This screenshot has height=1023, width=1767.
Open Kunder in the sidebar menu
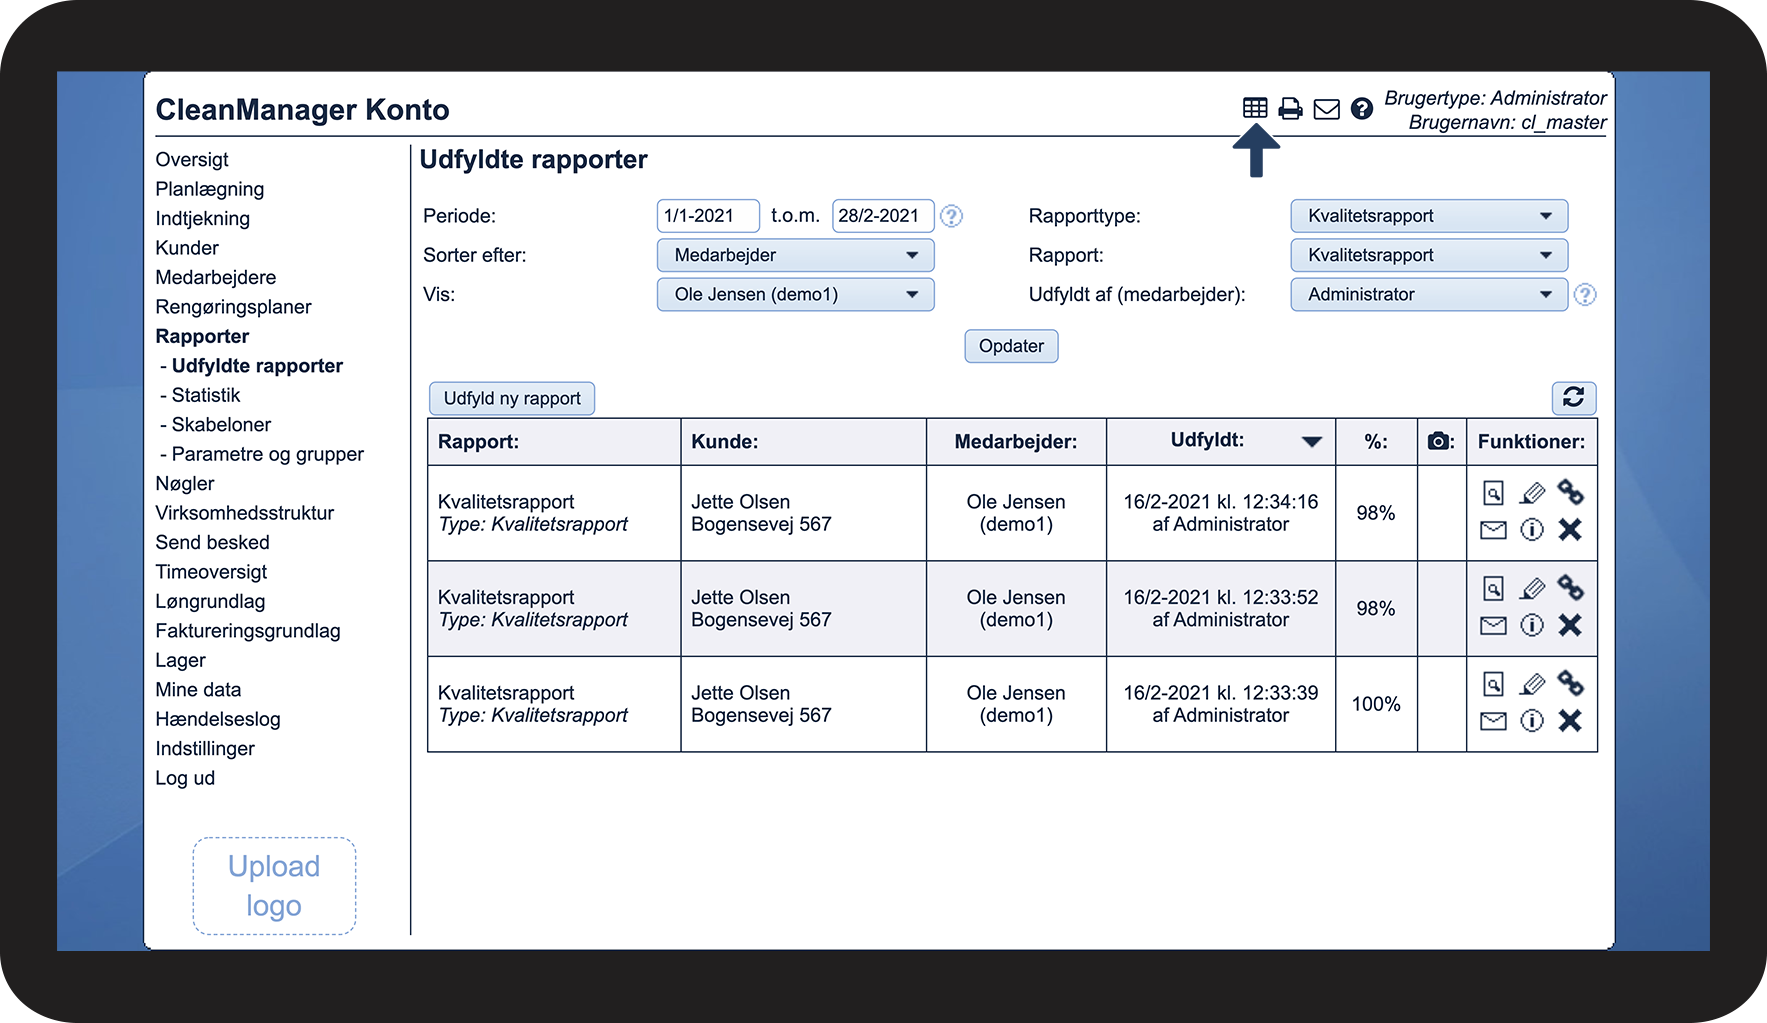(187, 248)
